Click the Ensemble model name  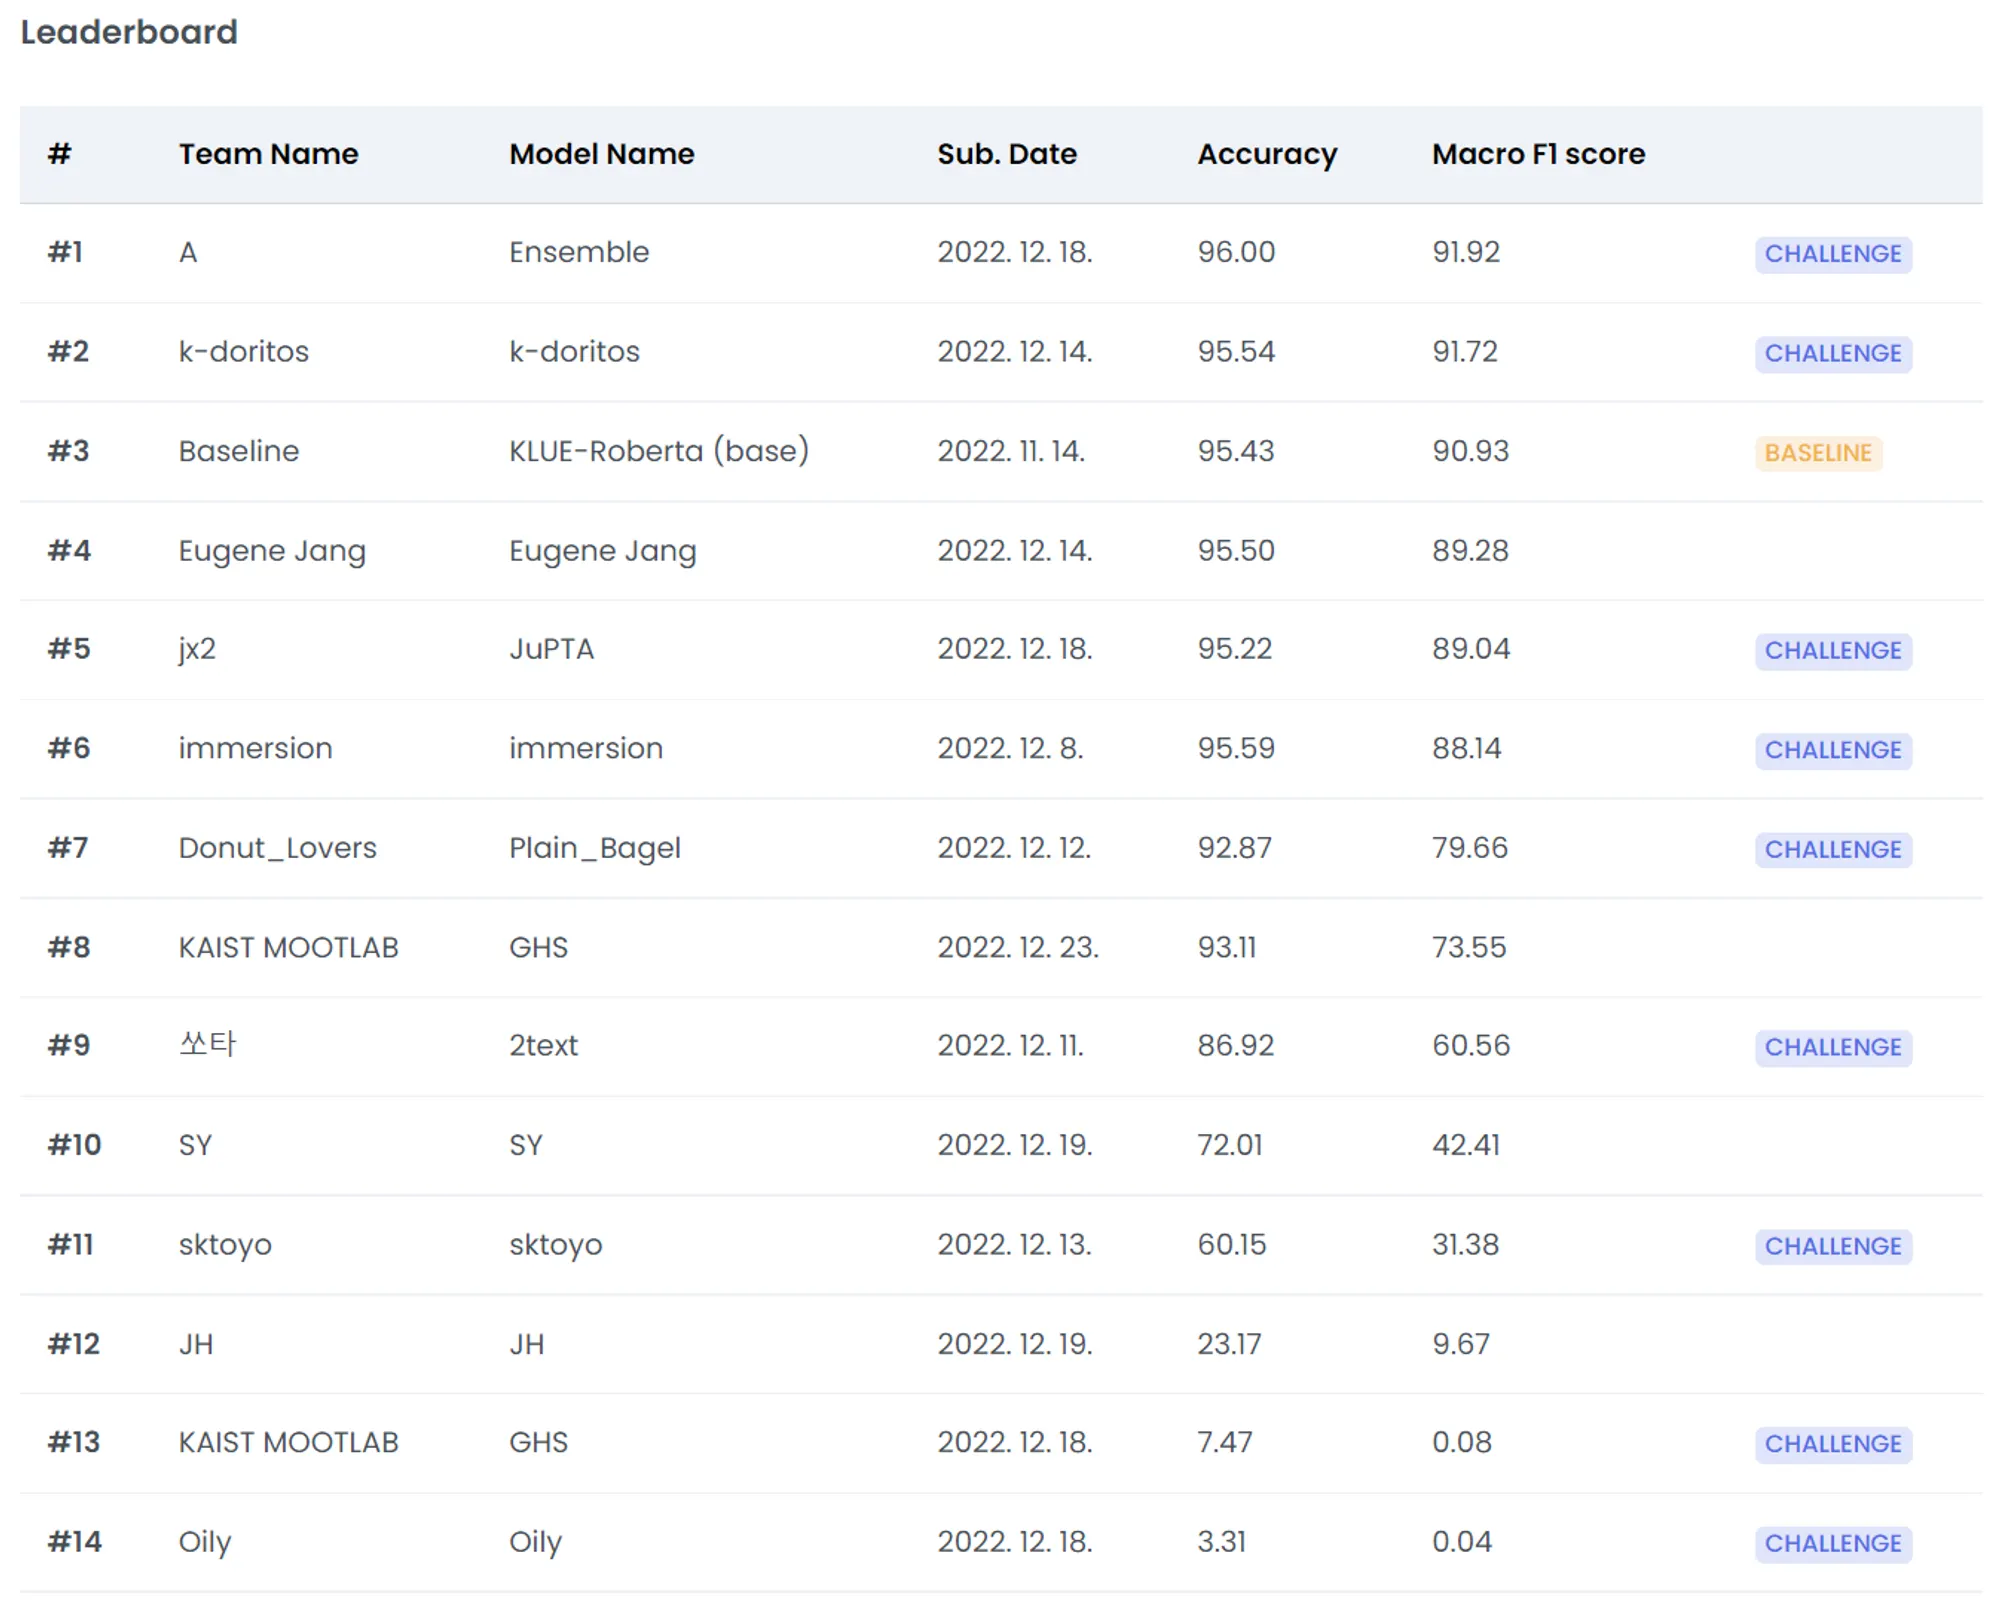click(x=578, y=252)
